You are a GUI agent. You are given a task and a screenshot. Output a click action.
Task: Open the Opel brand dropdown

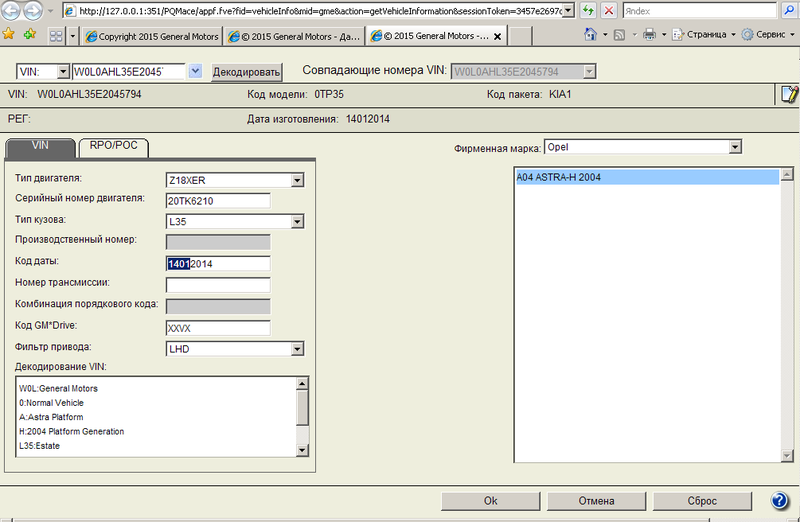735,147
